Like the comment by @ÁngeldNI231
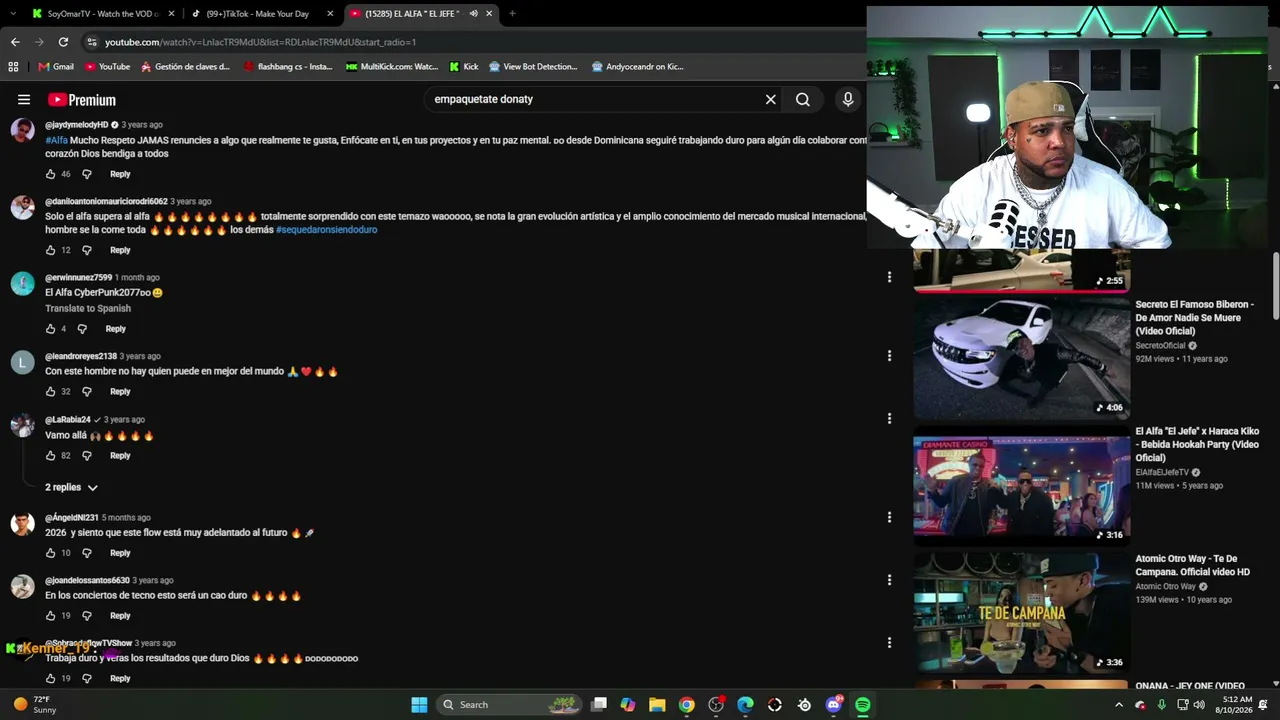This screenshot has height=720, width=1280. click(x=50, y=553)
